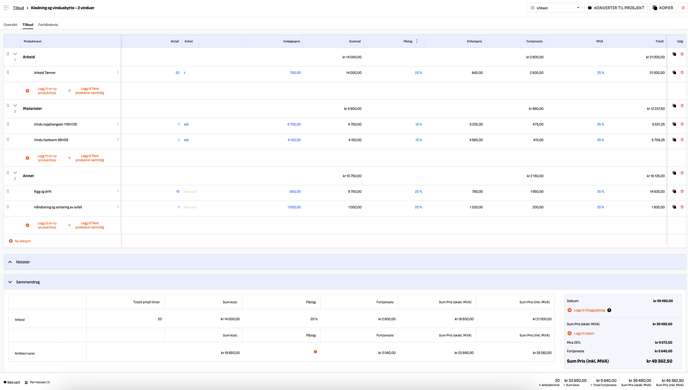The width and height of the screenshot is (688, 390).
Task: Open the Enhet dropdown for Rigg og drift
Action: [x=190, y=191]
